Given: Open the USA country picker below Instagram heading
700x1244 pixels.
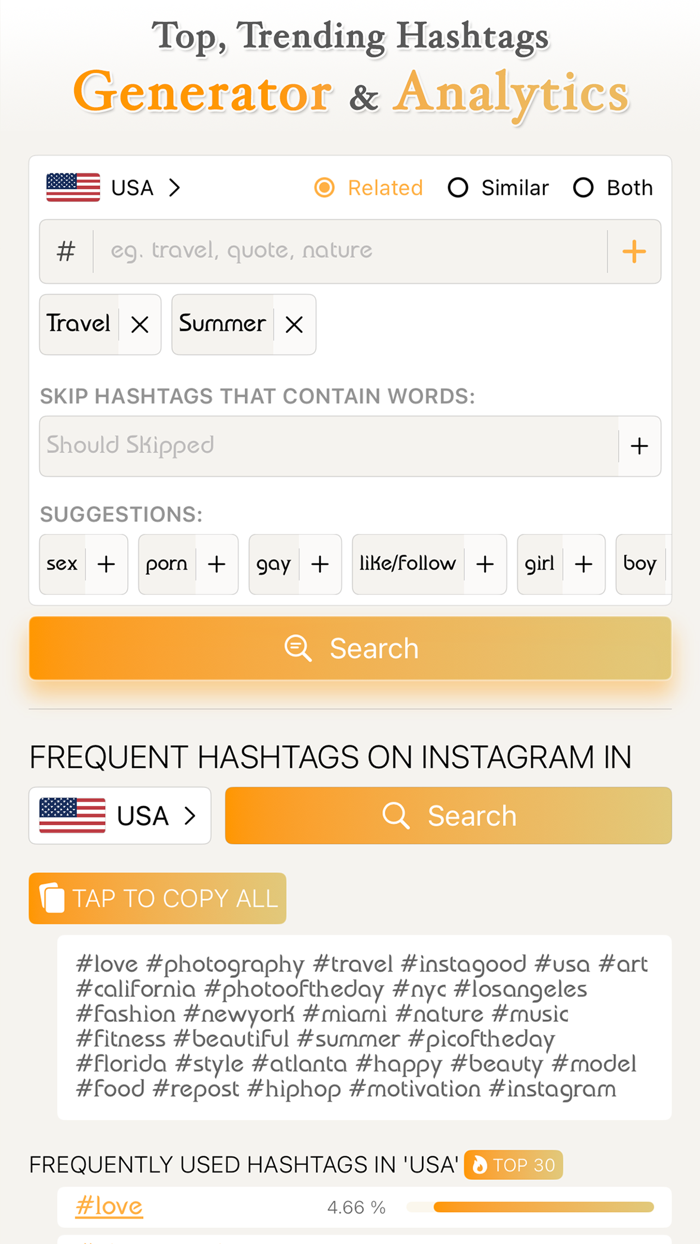Looking at the screenshot, I should pyautogui.click(x=119, y=815).
